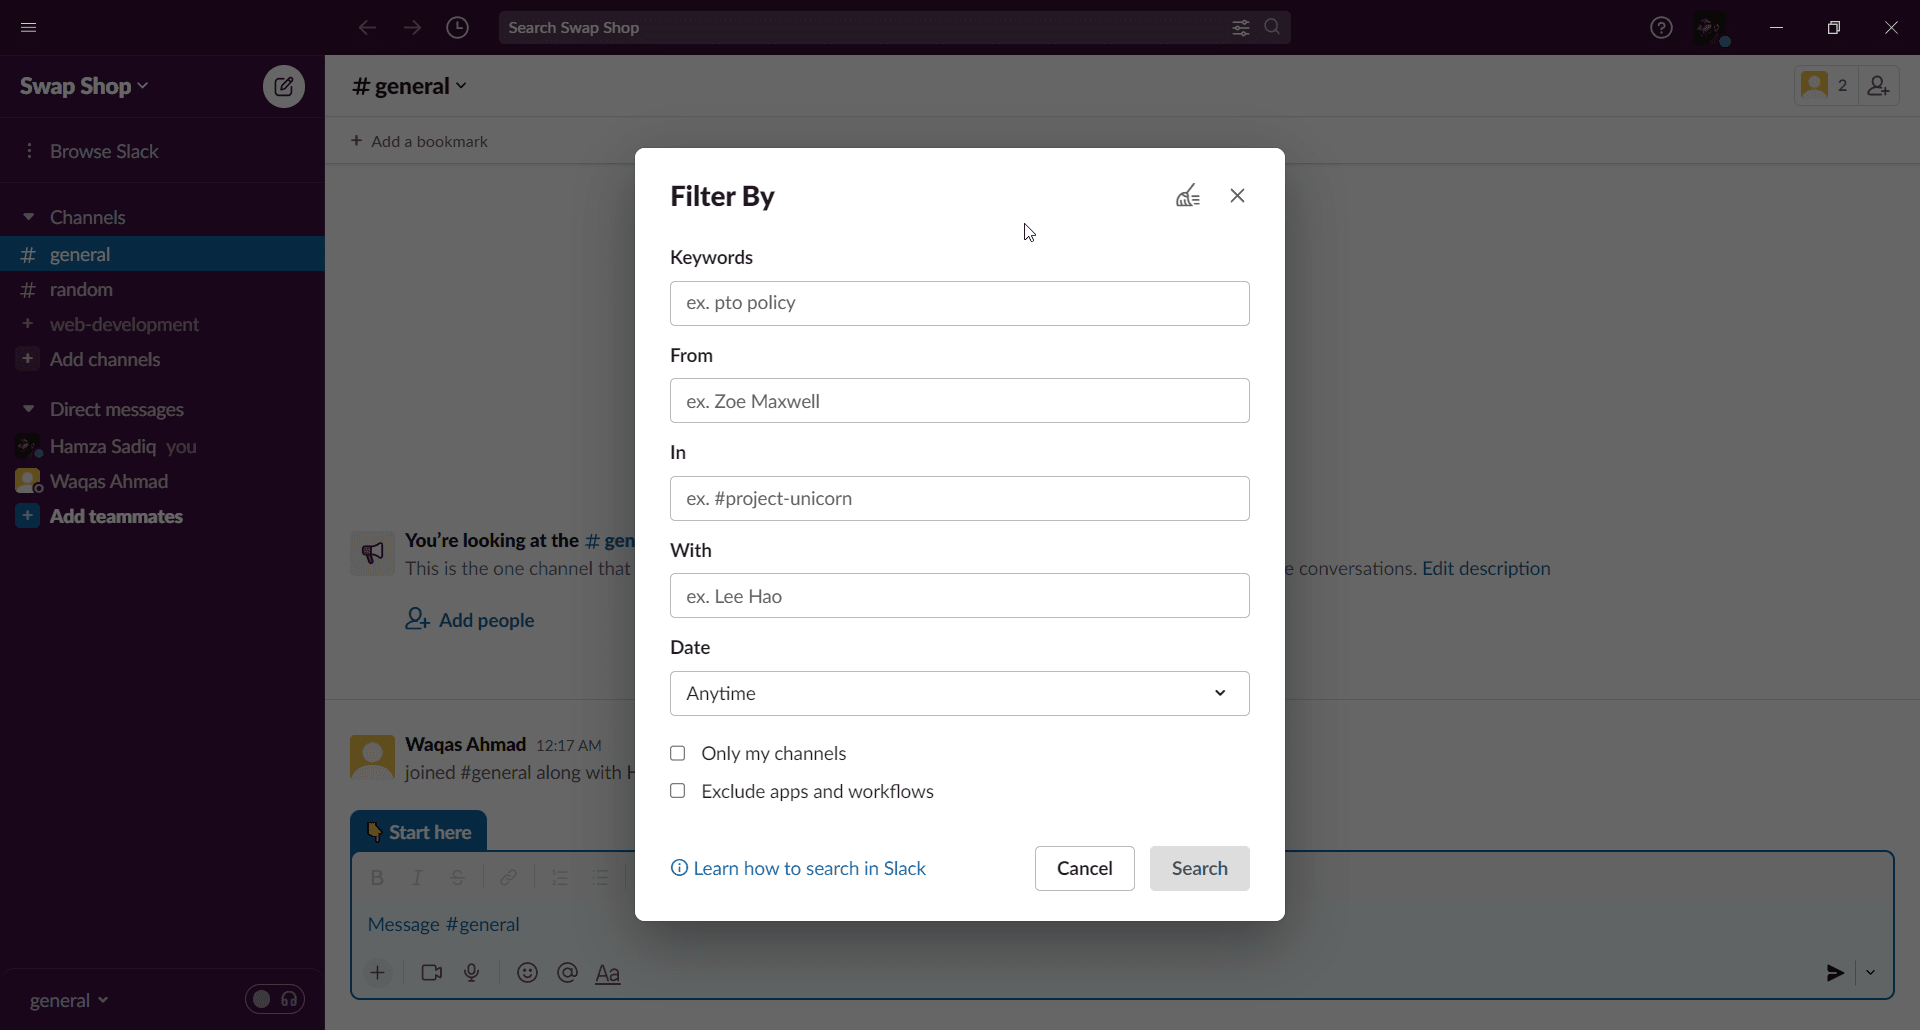
Task: Open the Date Anytime dropdown
Action: (960, 693)
